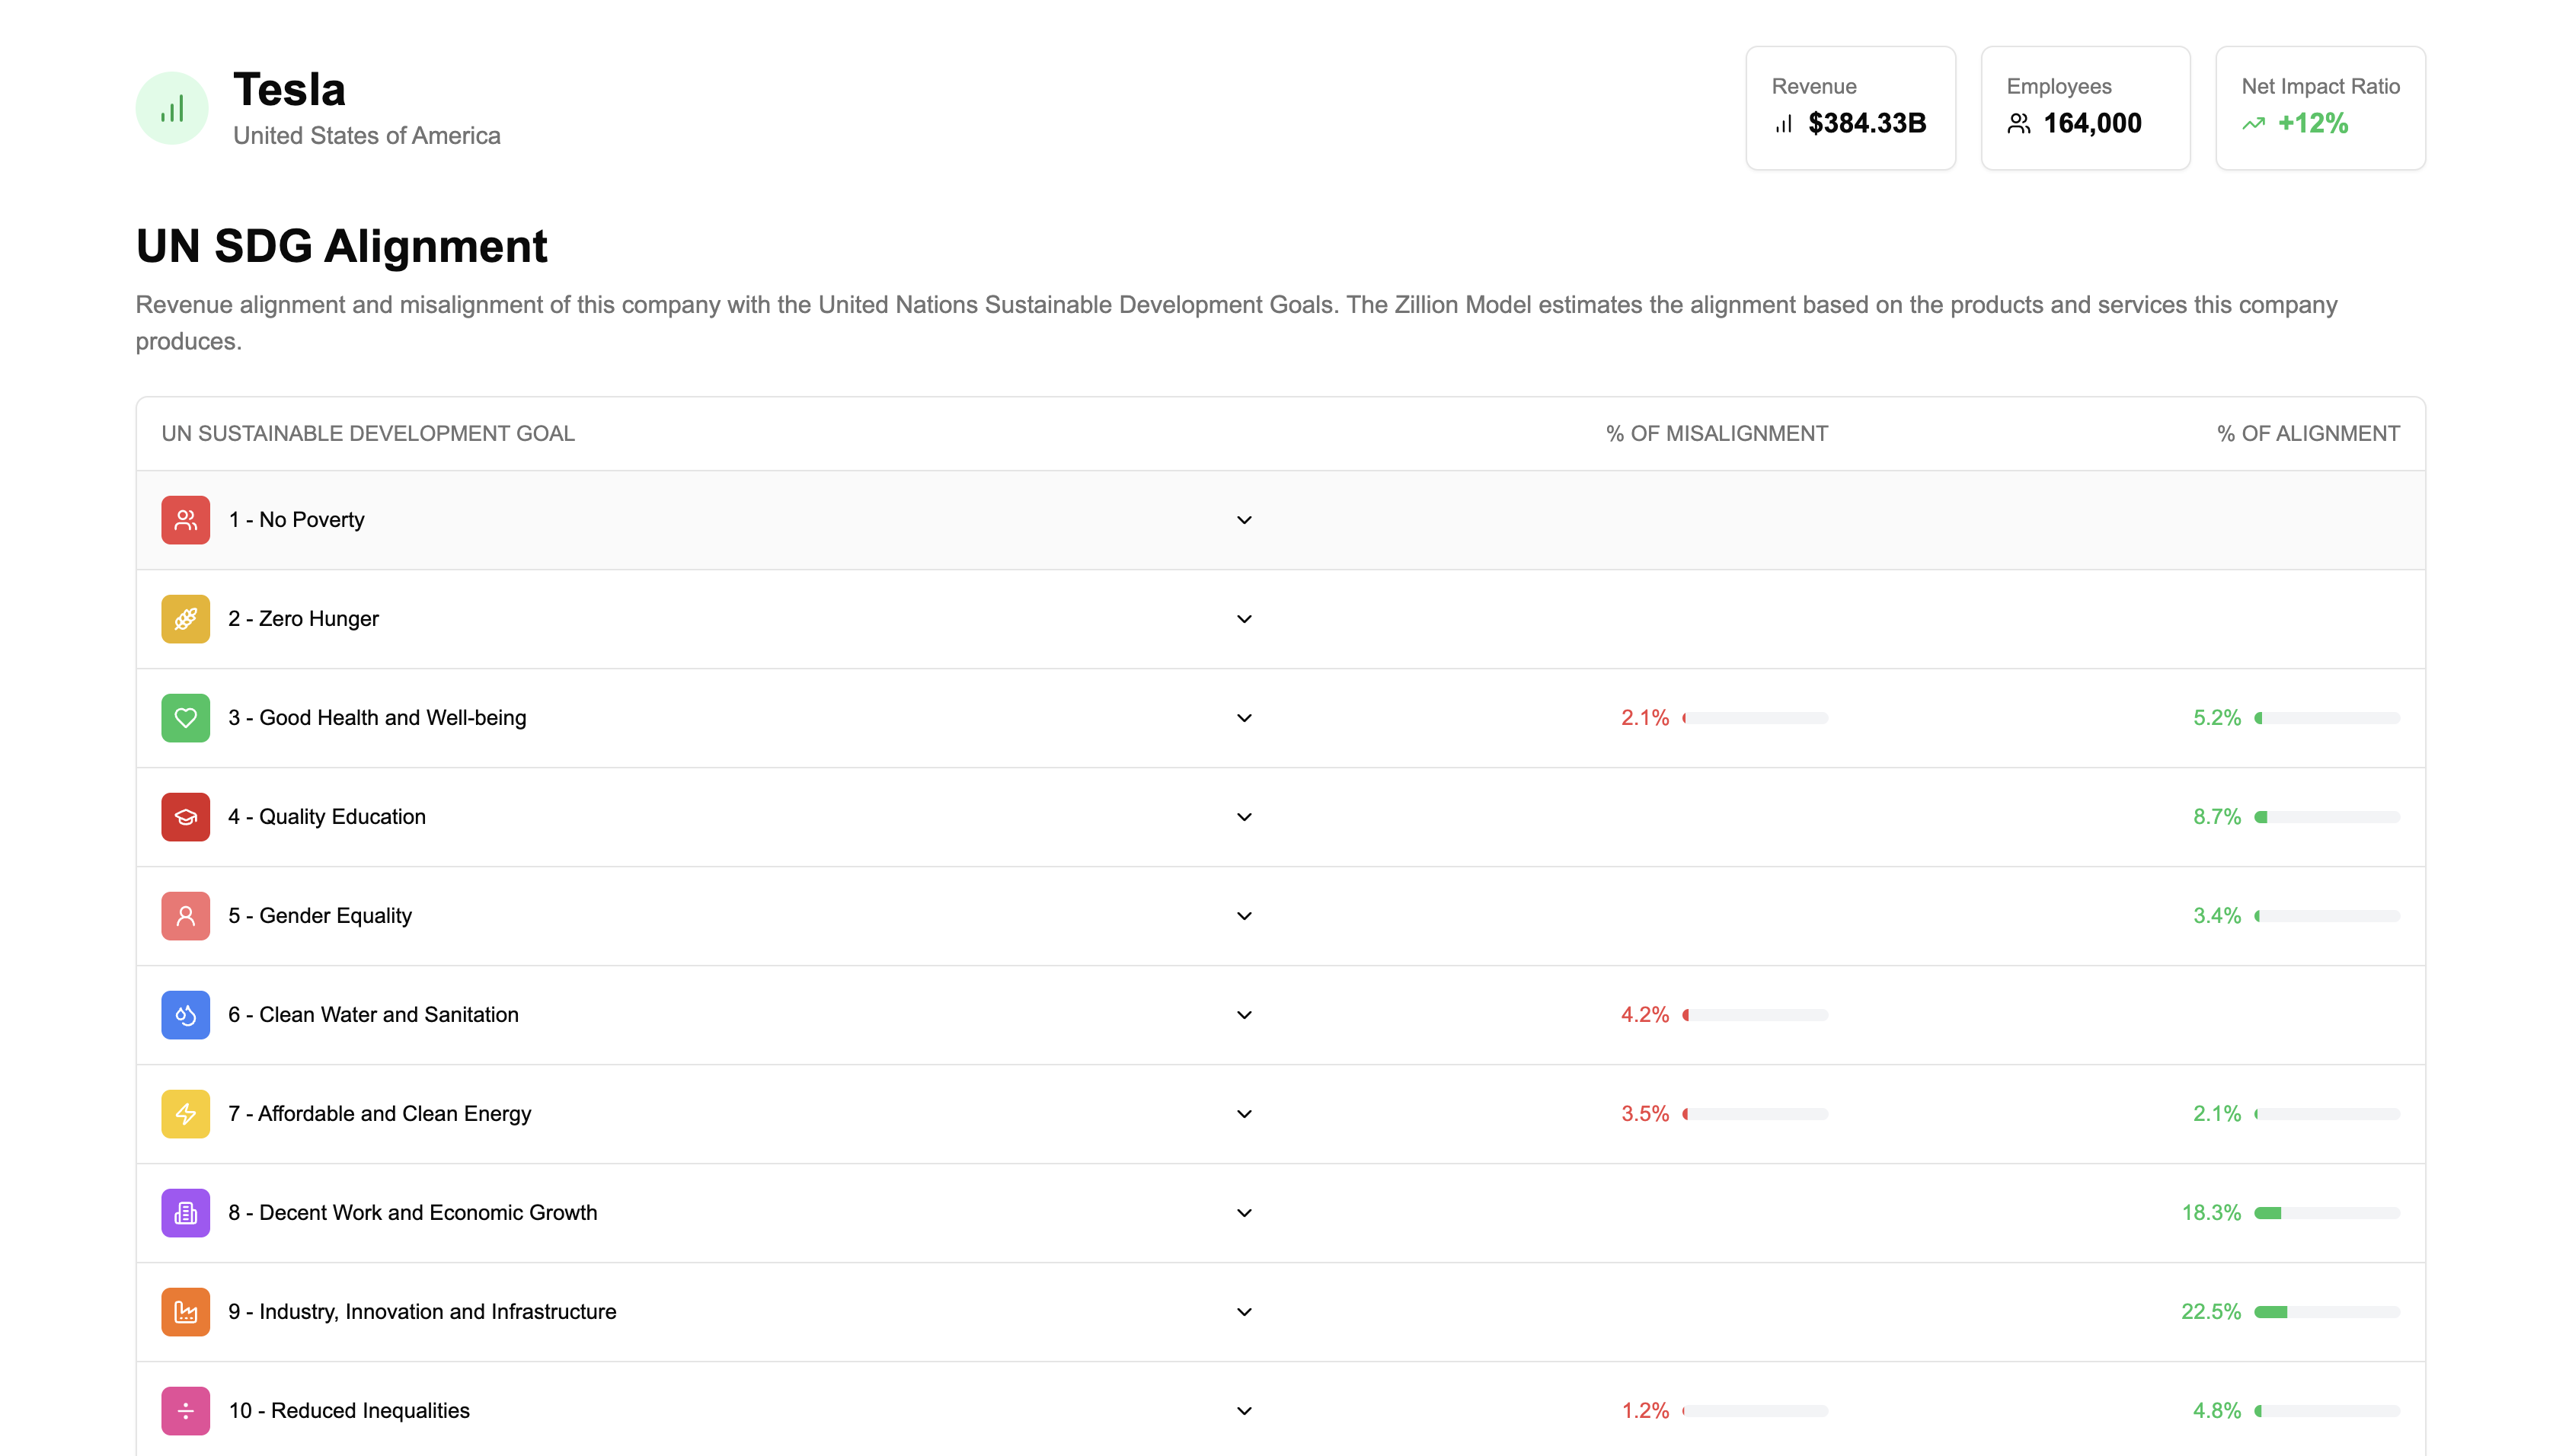This screenshot has height=1456, width=2553.
Task: Click UN SUSTAINABLE DEVELOPMENT GOAL column header
Action: tap(368, 434)
